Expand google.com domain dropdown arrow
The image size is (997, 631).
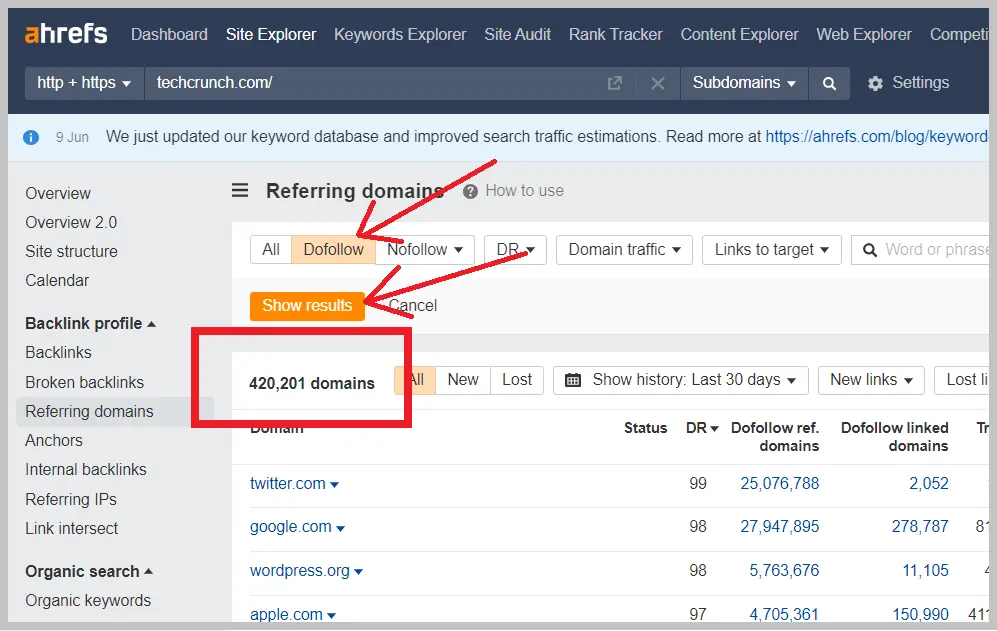pyautogui.click(x=340, y=528)
